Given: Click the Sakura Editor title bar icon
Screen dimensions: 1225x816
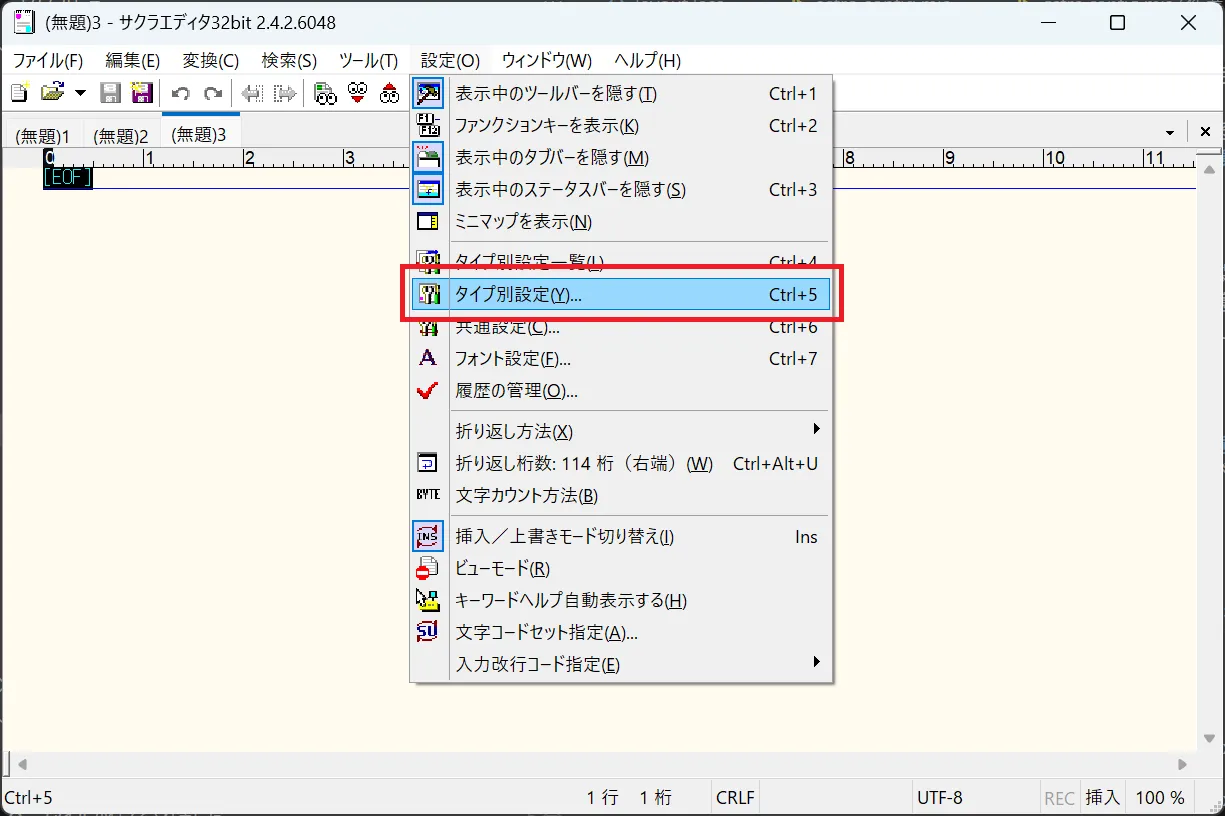Looking at the screenshot, I should point(24,22).
